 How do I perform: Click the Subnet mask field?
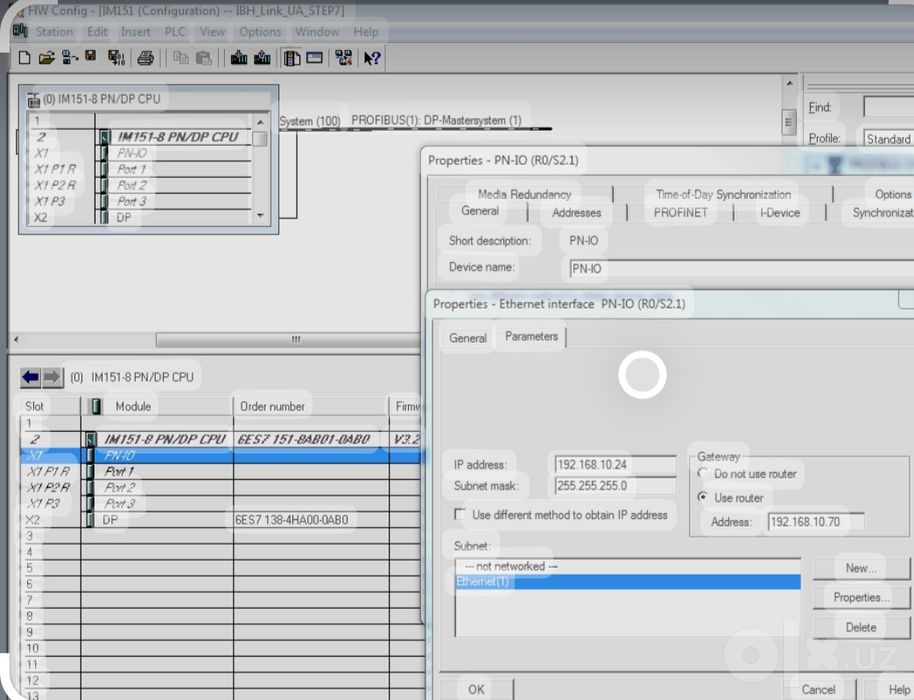616,486
